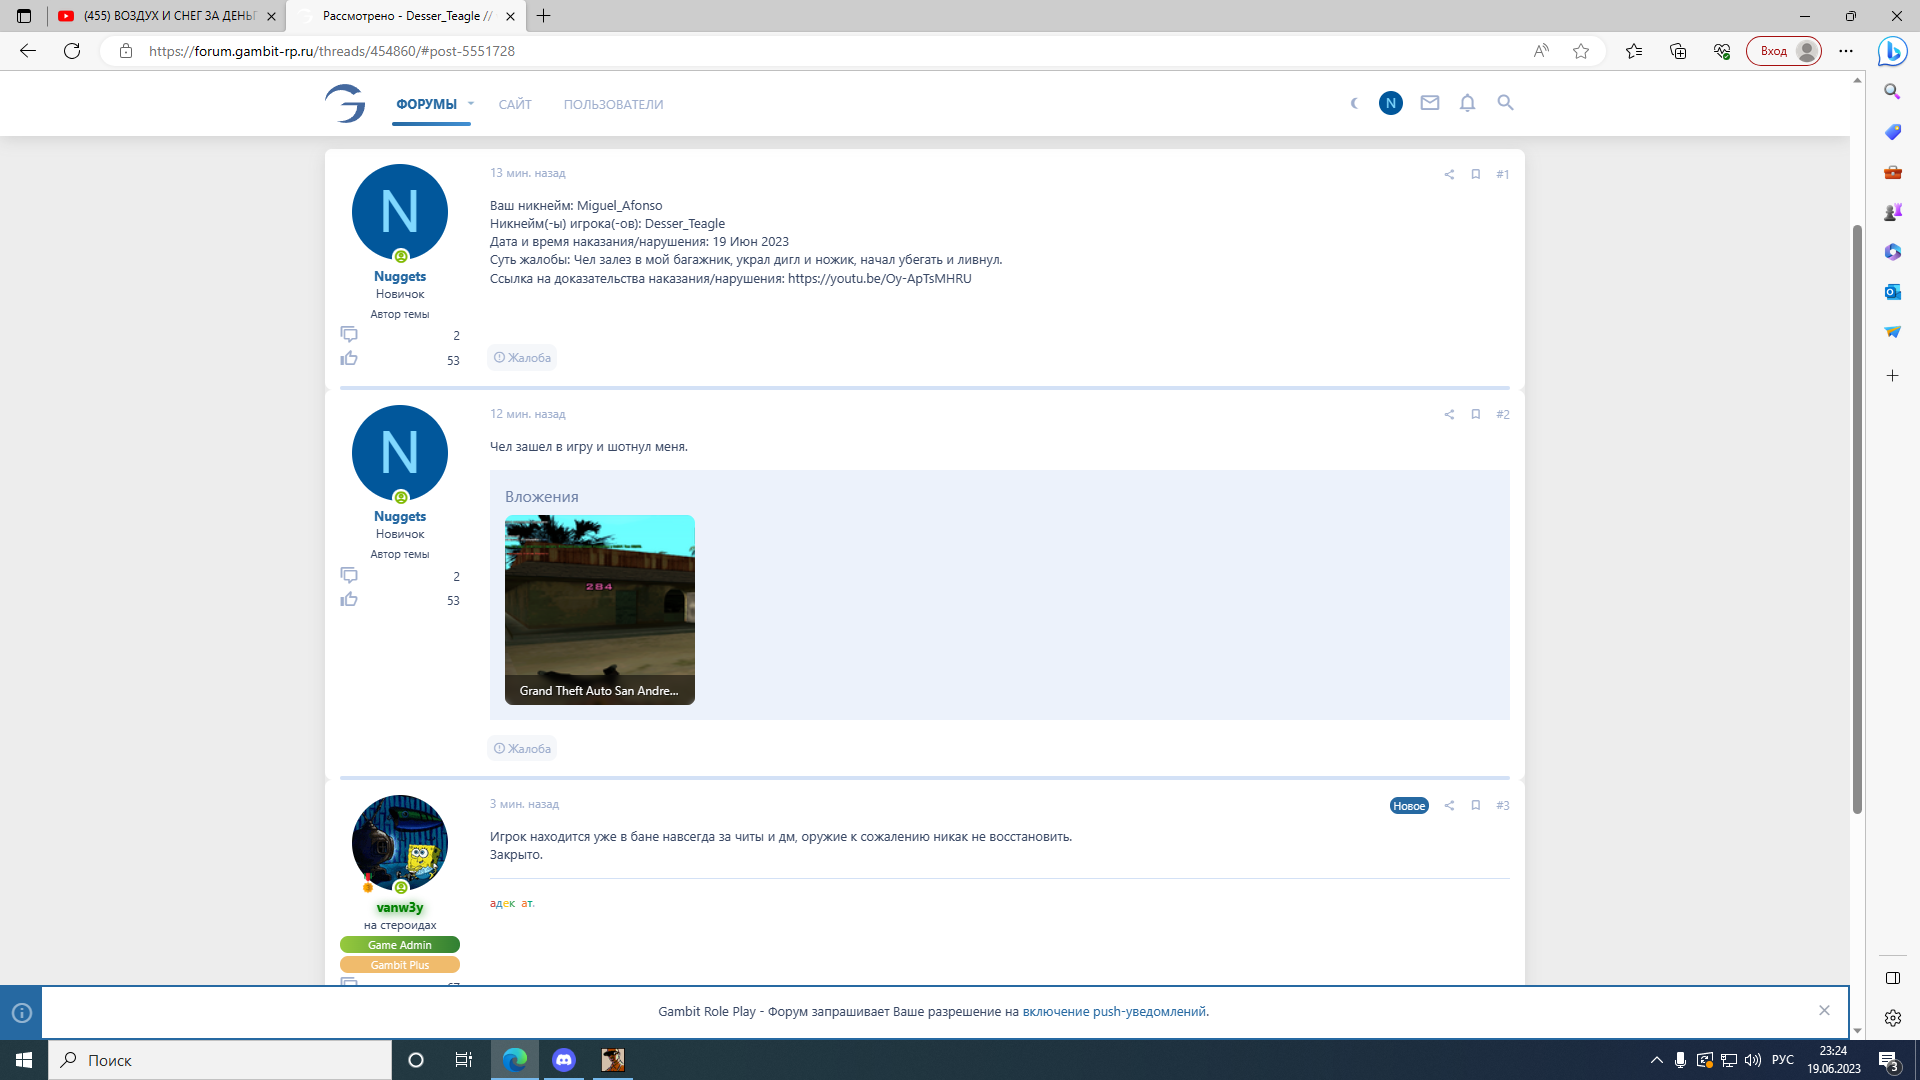This screenshot has width=1920, height=1080.
Task: Bookmark post #3 by vanw3y
Action: coord(1475,805)
